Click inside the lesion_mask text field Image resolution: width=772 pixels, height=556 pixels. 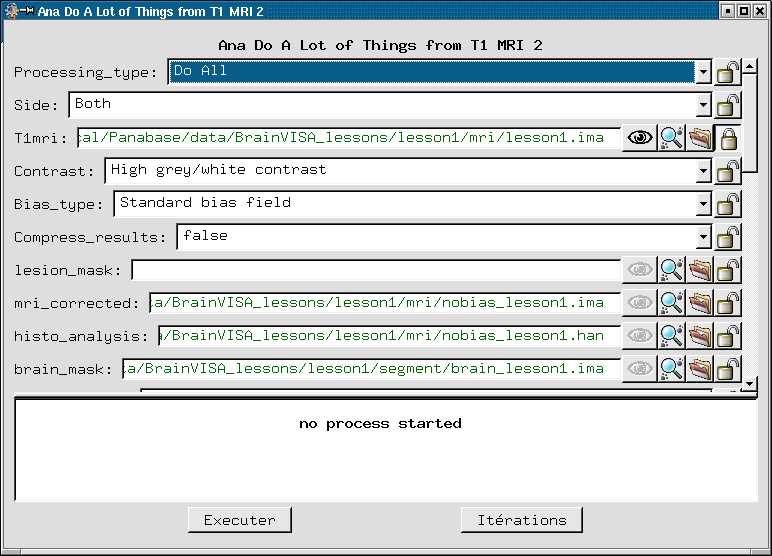(375, 270)
